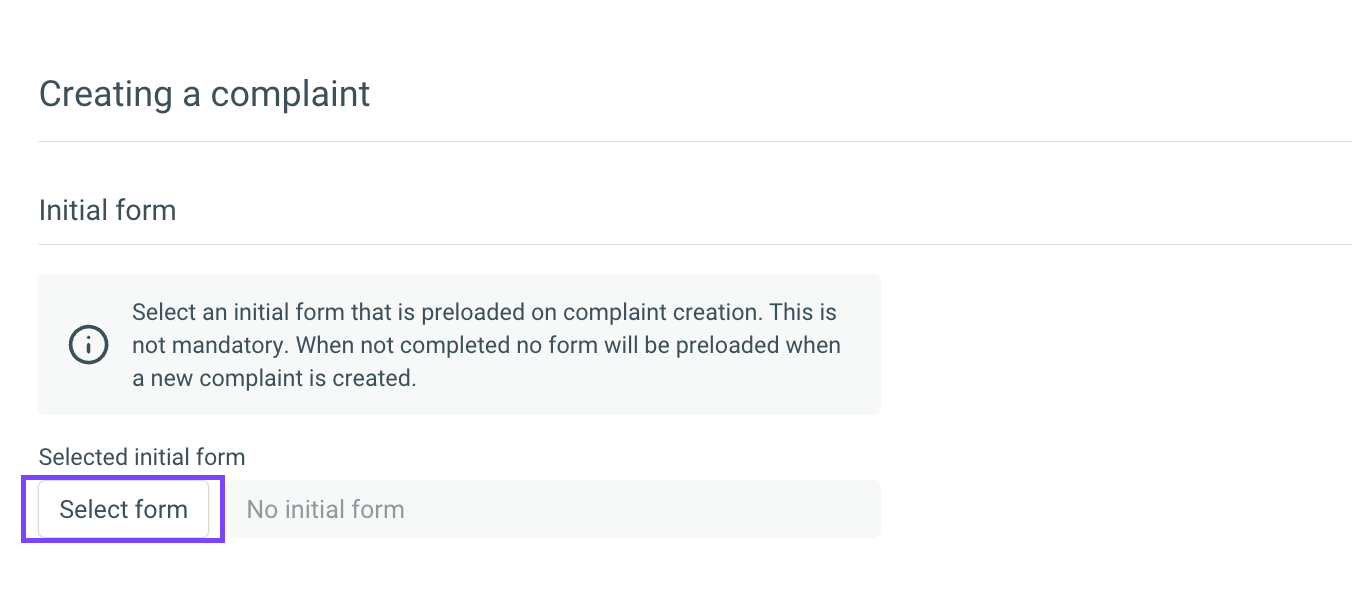Click divider below Creating a complaint title
This screenshot has width=1352, height=610.
(694, 141)
